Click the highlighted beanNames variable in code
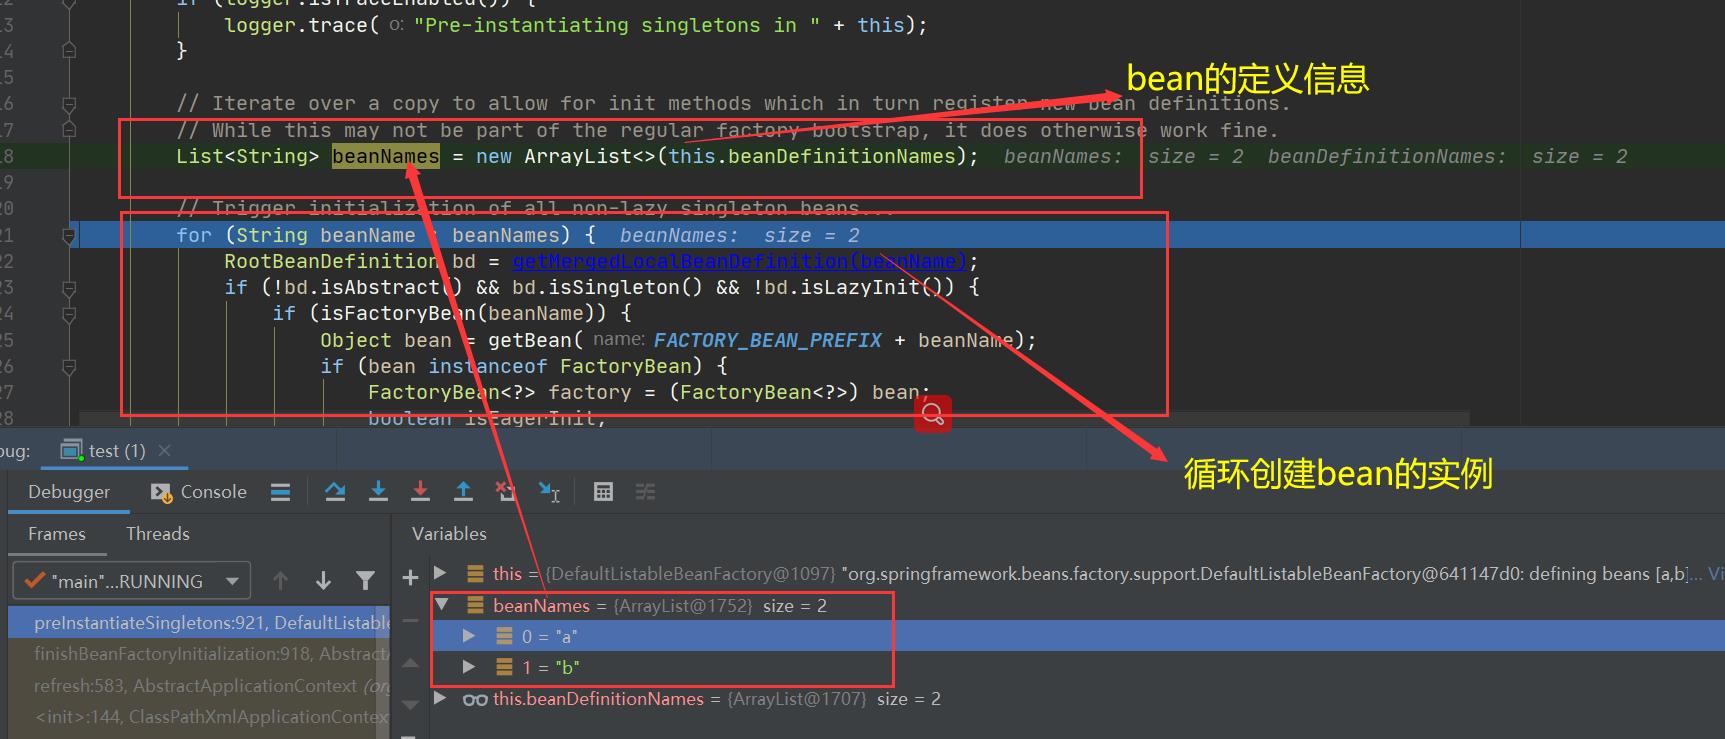The height and width of the screenshot is (739, 1725). 386,156
